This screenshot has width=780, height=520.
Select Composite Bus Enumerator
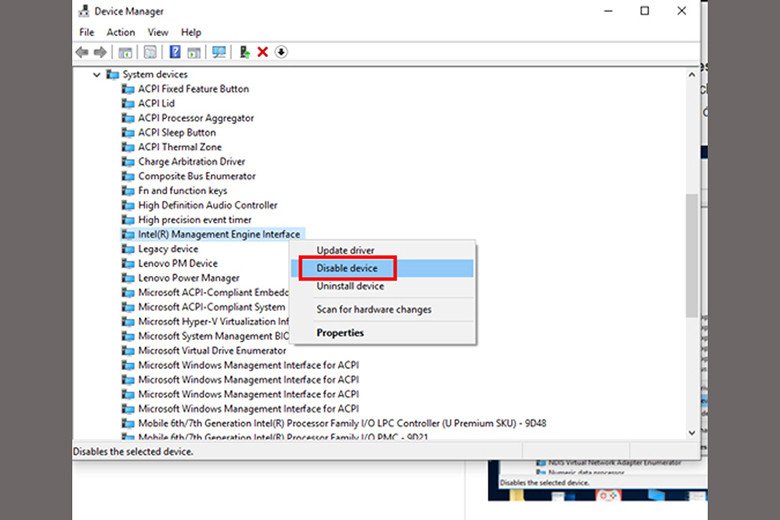coord(197,176)
